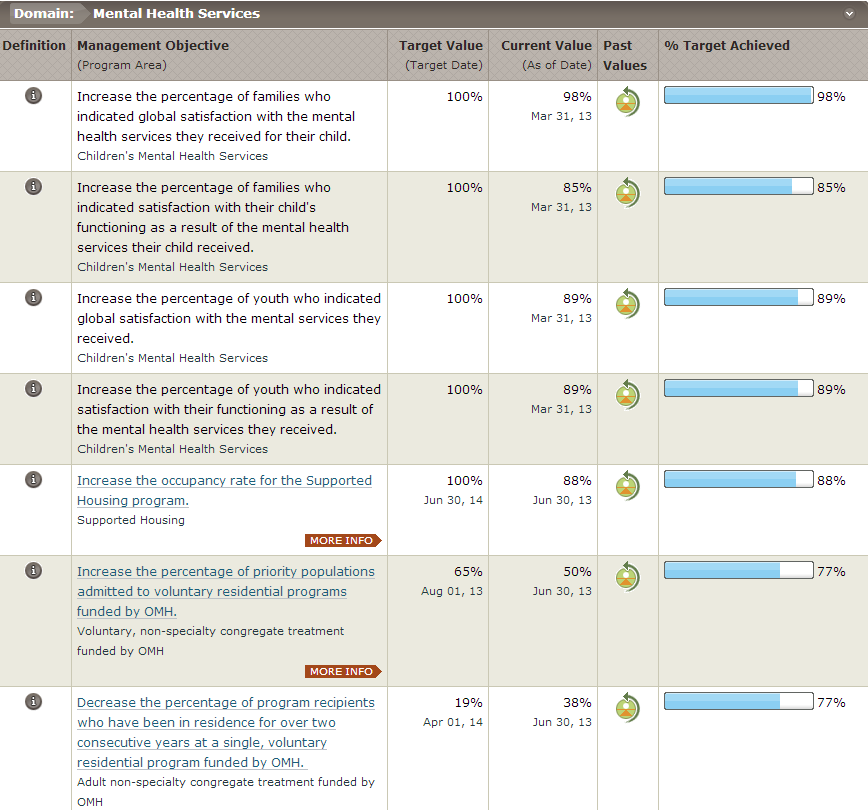Click info icon for priority populations row
Screen dimensions: 868x810
(x=33, y=571)
